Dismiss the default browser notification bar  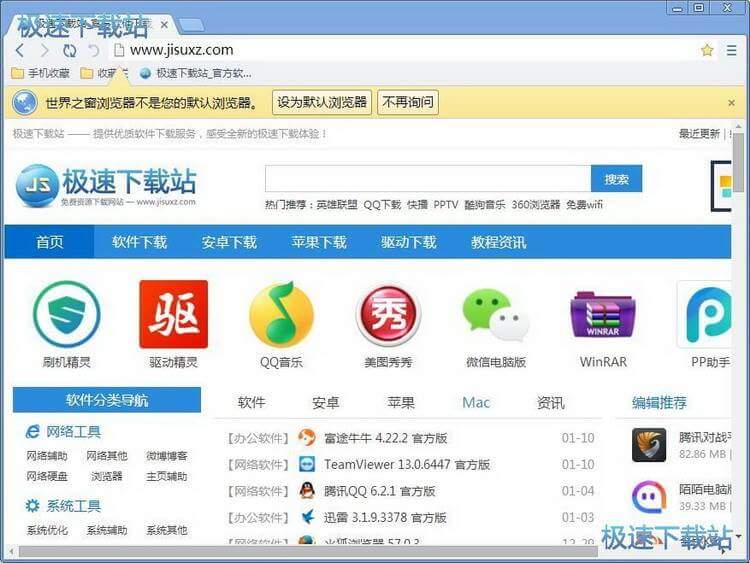click(x=731, y=102)
